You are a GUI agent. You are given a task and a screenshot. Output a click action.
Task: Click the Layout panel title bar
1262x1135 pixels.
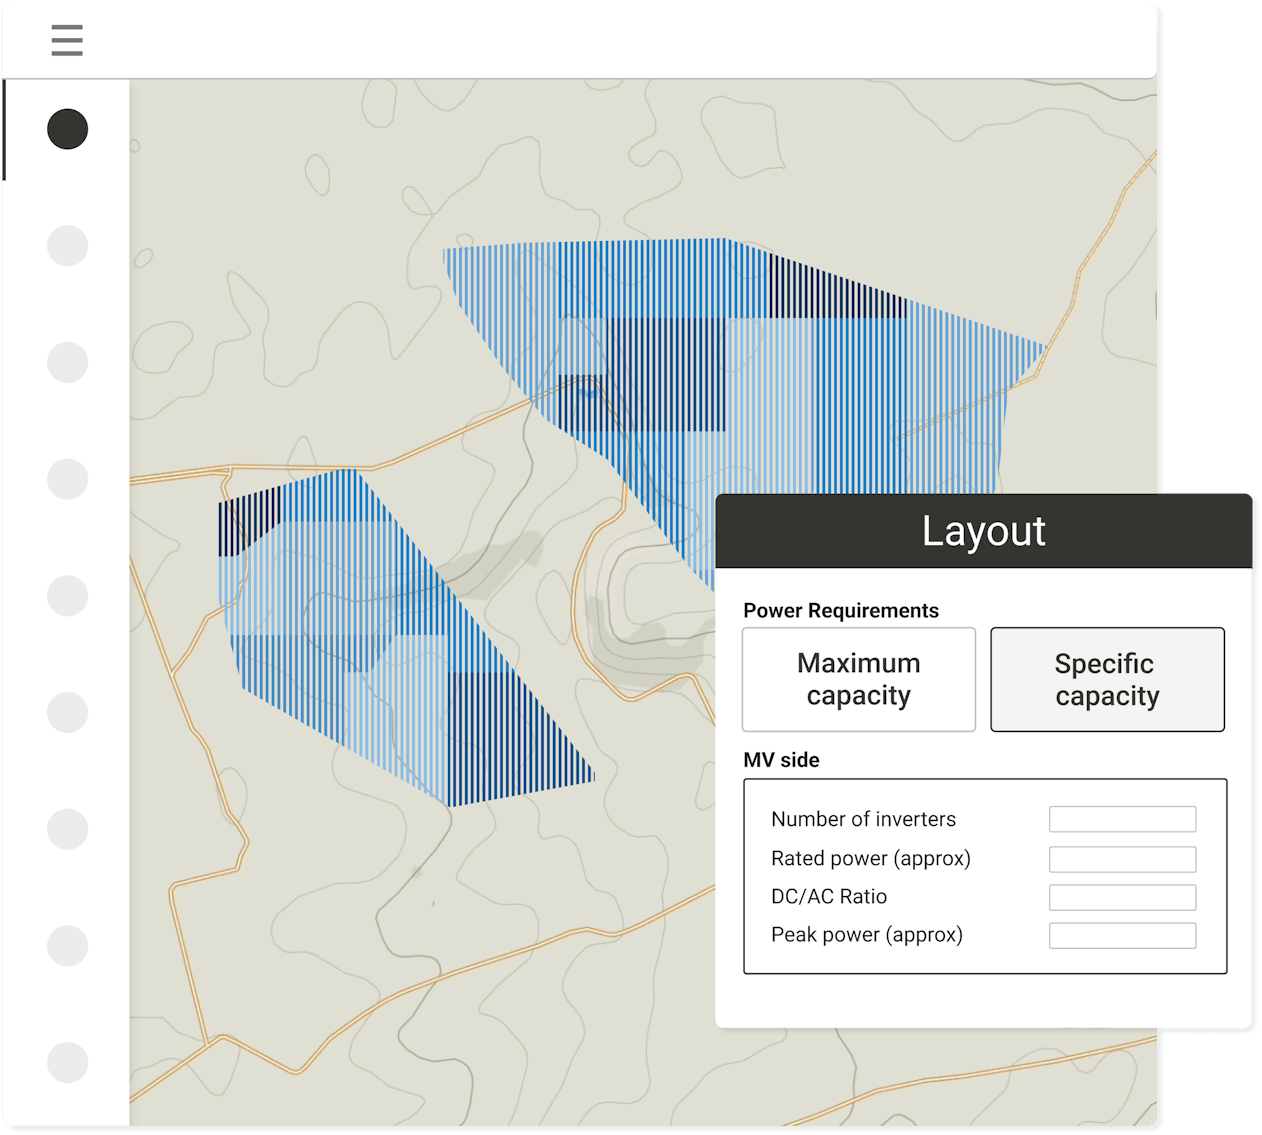984,531
